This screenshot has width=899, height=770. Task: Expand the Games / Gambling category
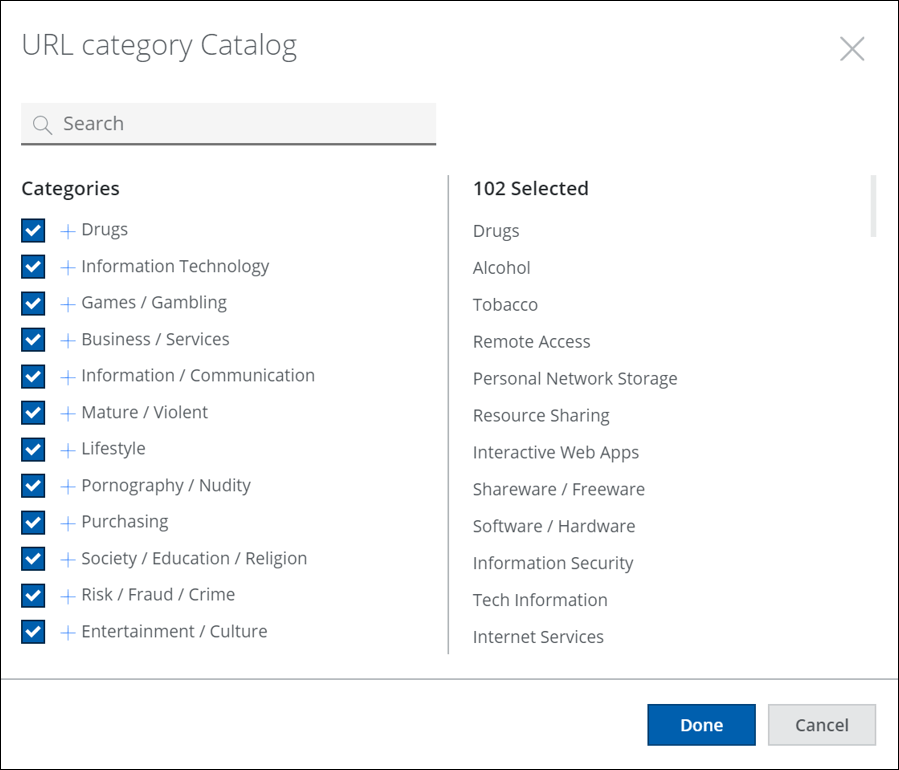[x=68, y=304]
